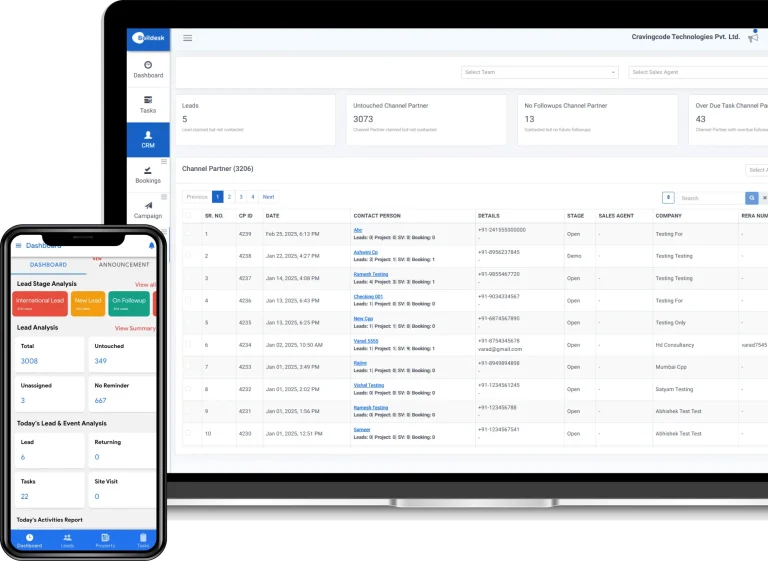Check the checkbox for row with CP ID 4239

pyautogui.click(x=188, y=234)
